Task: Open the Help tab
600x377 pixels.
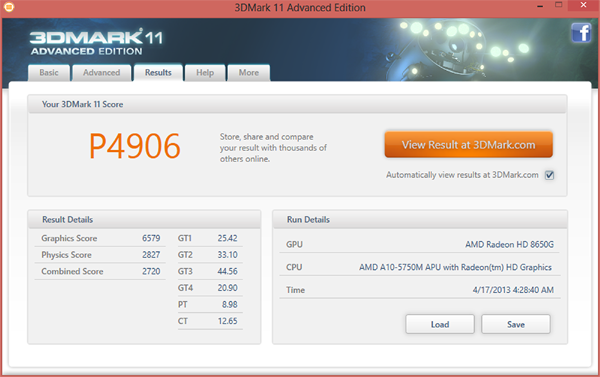Action: (x=205, y=73)
